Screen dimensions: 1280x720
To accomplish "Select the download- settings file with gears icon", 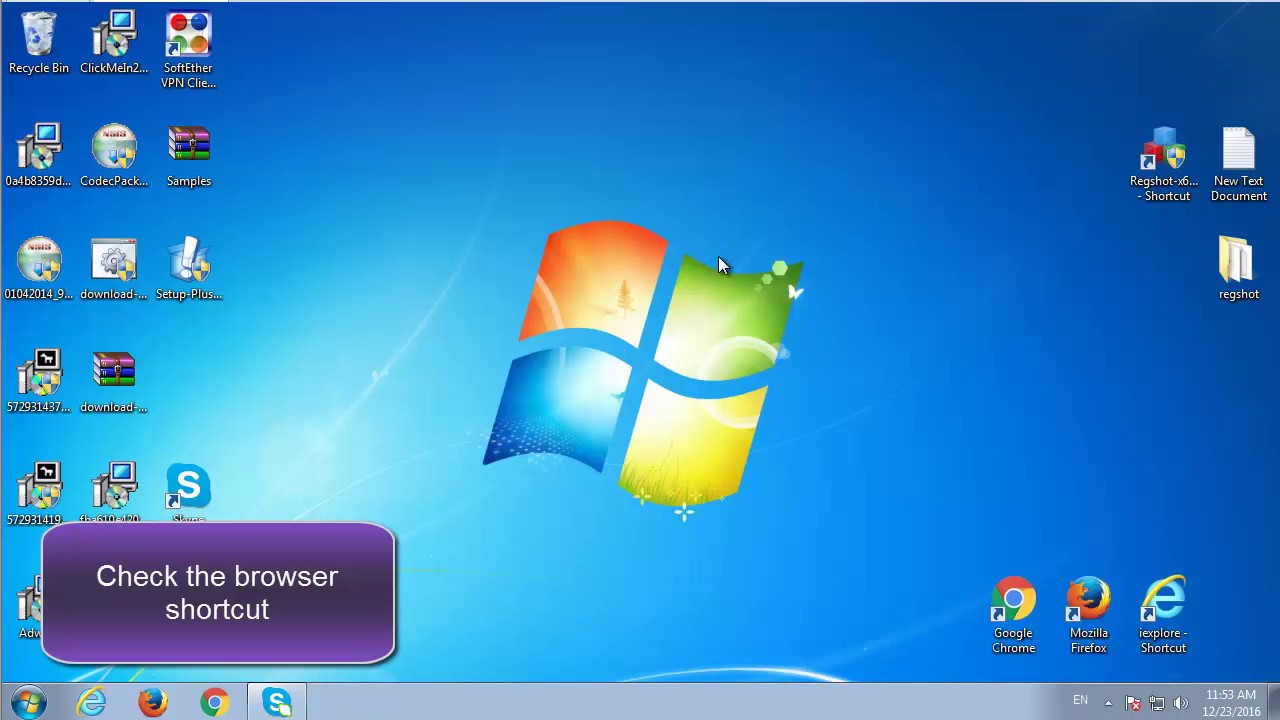I will point(114,269).
